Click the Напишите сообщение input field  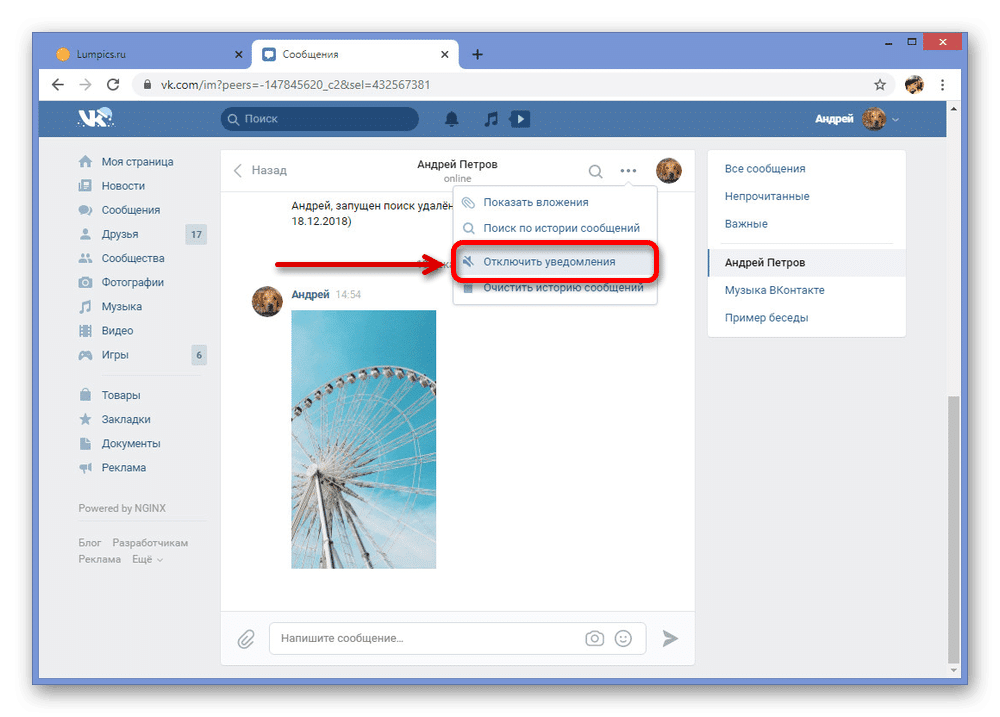(425, 638)
